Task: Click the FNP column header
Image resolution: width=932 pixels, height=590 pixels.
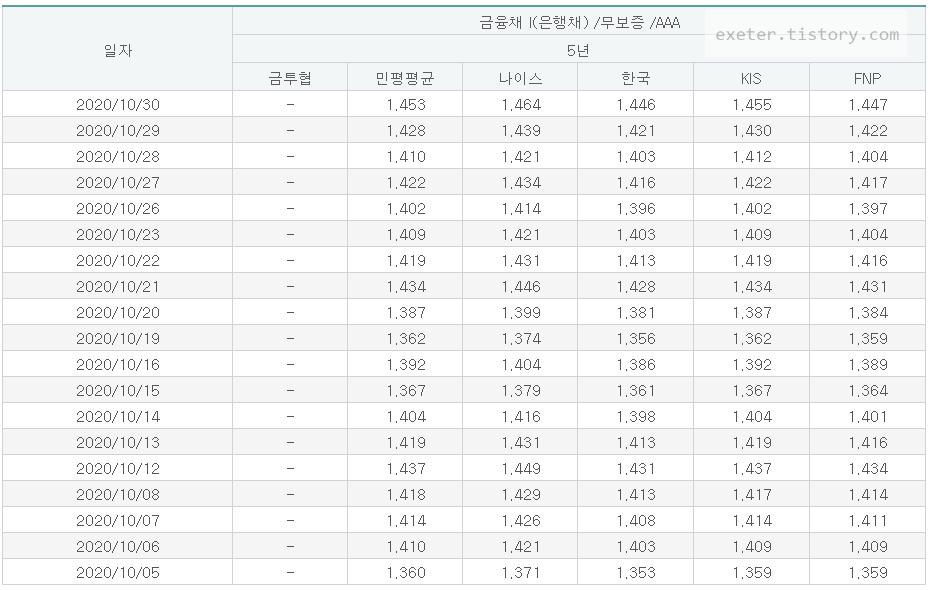Action: tap(867, 78)
